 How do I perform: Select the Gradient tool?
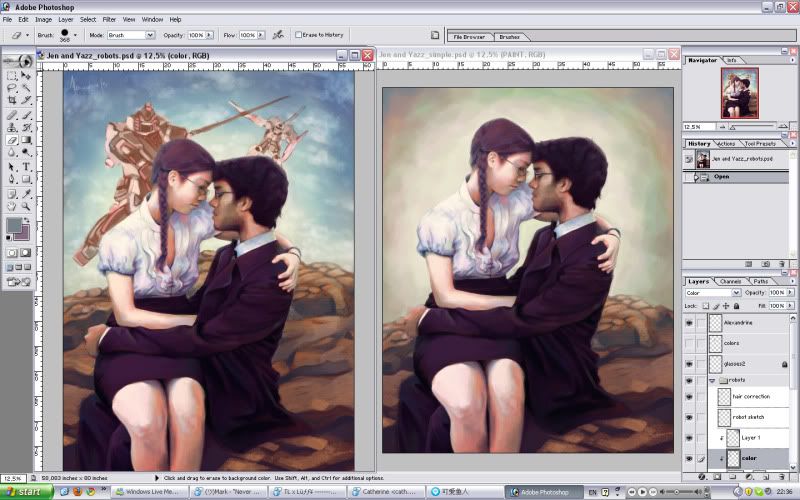(26, 140)
